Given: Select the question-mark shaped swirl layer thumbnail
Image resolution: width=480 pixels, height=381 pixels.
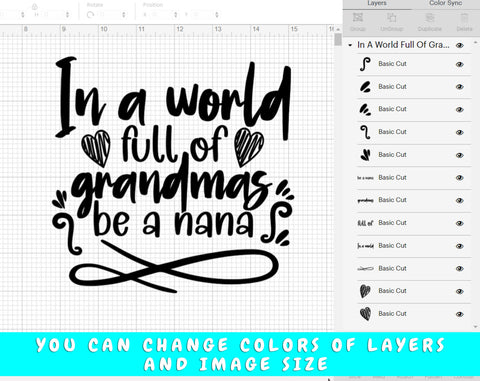Looking at the screenshot, I should (x=365, y=132).
